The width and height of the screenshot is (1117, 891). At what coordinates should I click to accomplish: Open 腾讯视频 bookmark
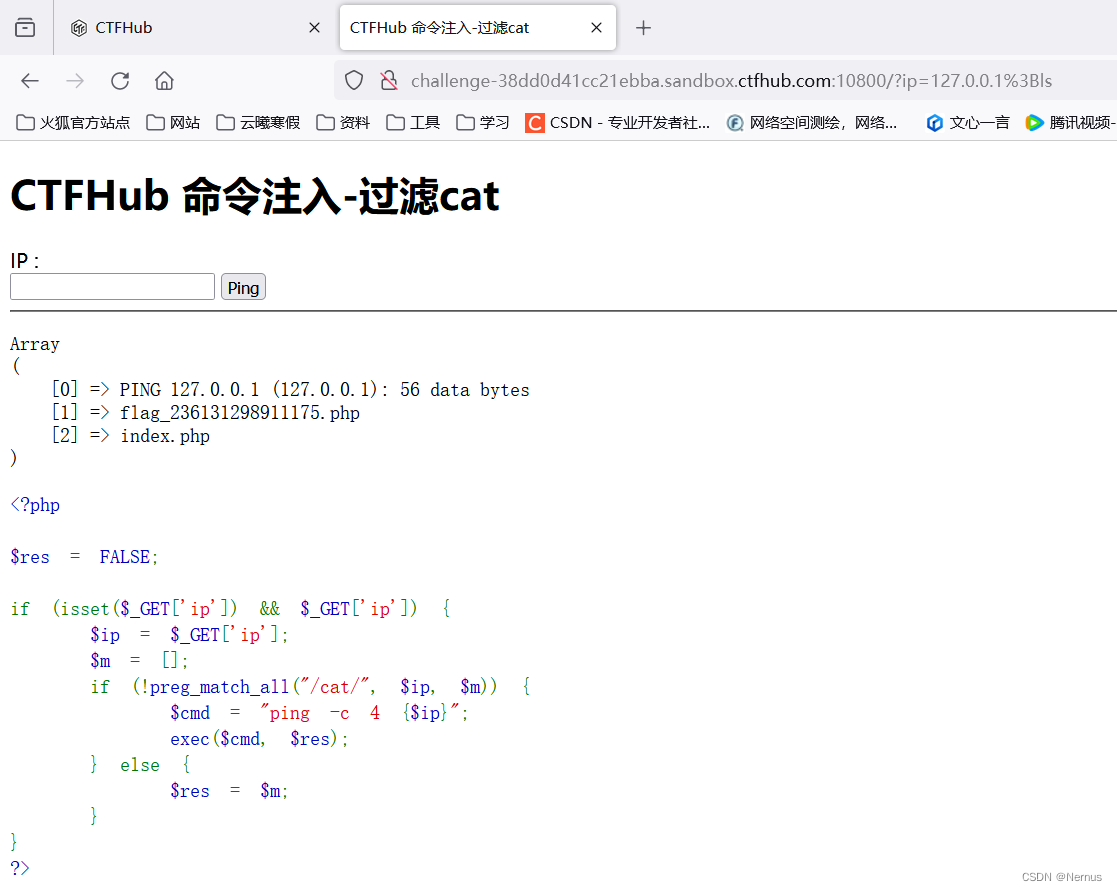point(1071,123)
